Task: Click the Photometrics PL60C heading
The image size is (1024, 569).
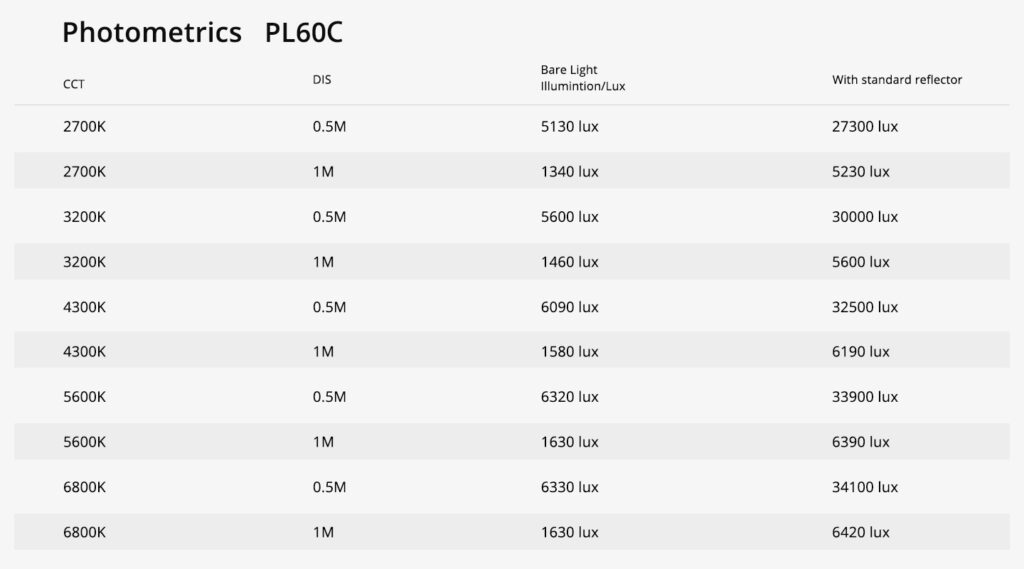Action: coord(202,33)
